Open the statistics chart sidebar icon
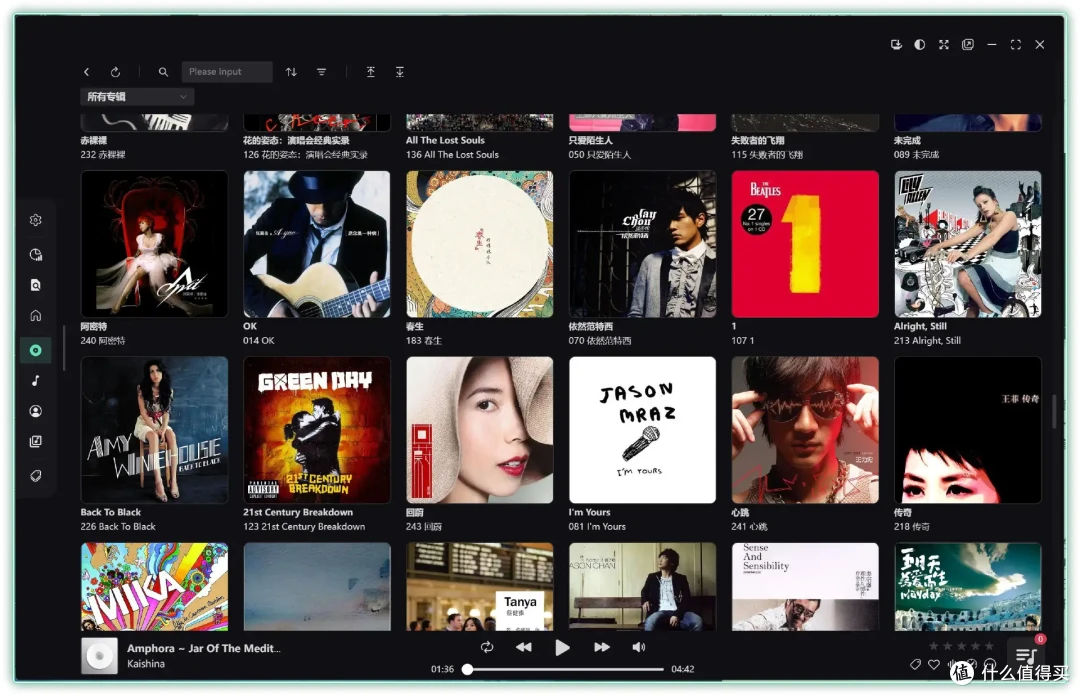 coord(36,254)
